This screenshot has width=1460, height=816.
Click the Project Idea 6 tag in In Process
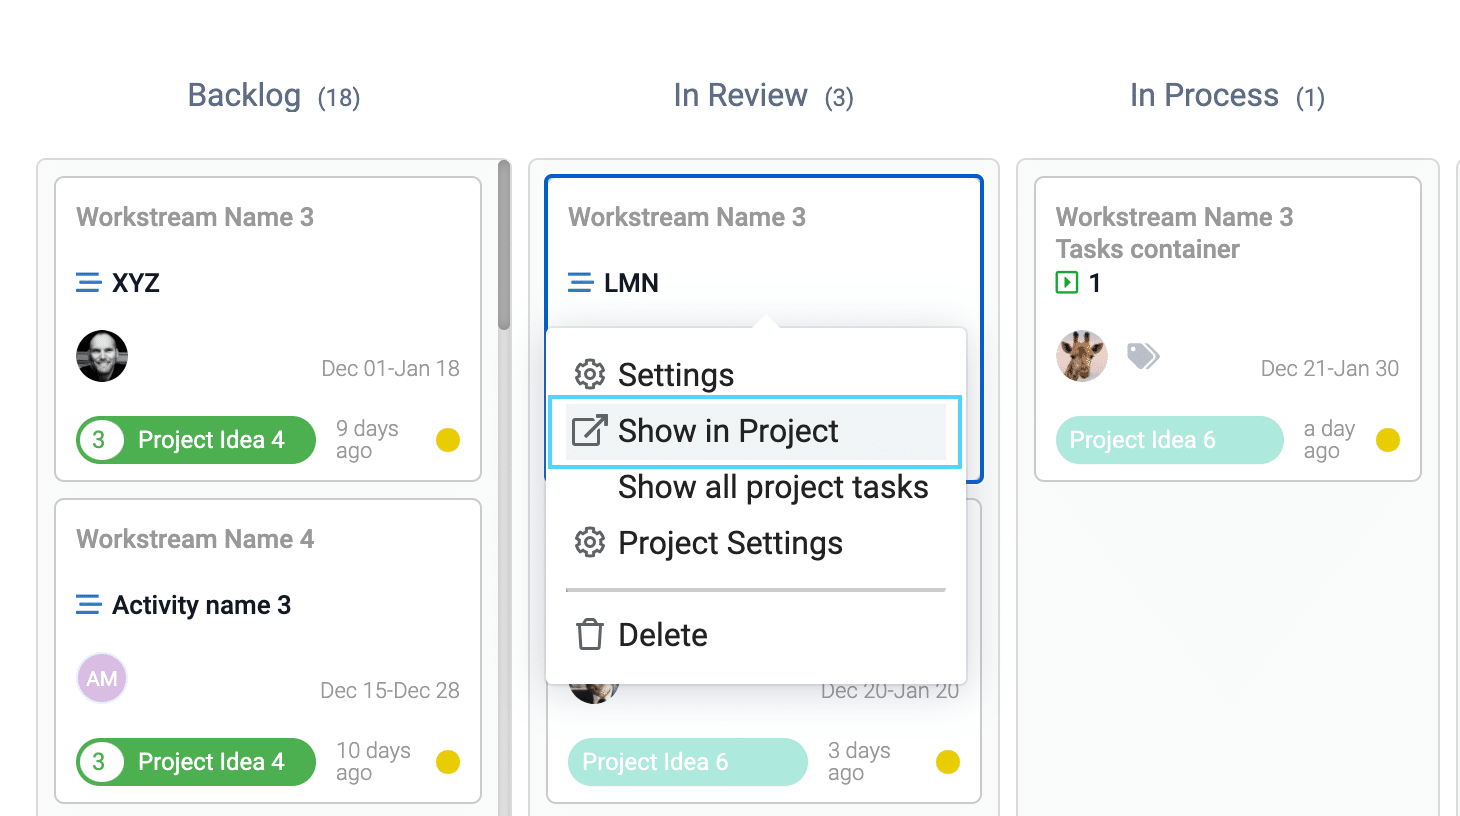click(x=1169, y=440)
